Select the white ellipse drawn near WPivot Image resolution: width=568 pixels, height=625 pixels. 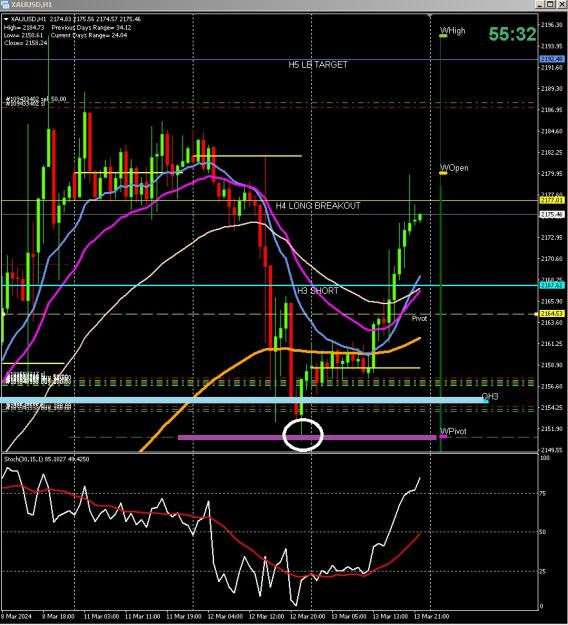point(303,435)
